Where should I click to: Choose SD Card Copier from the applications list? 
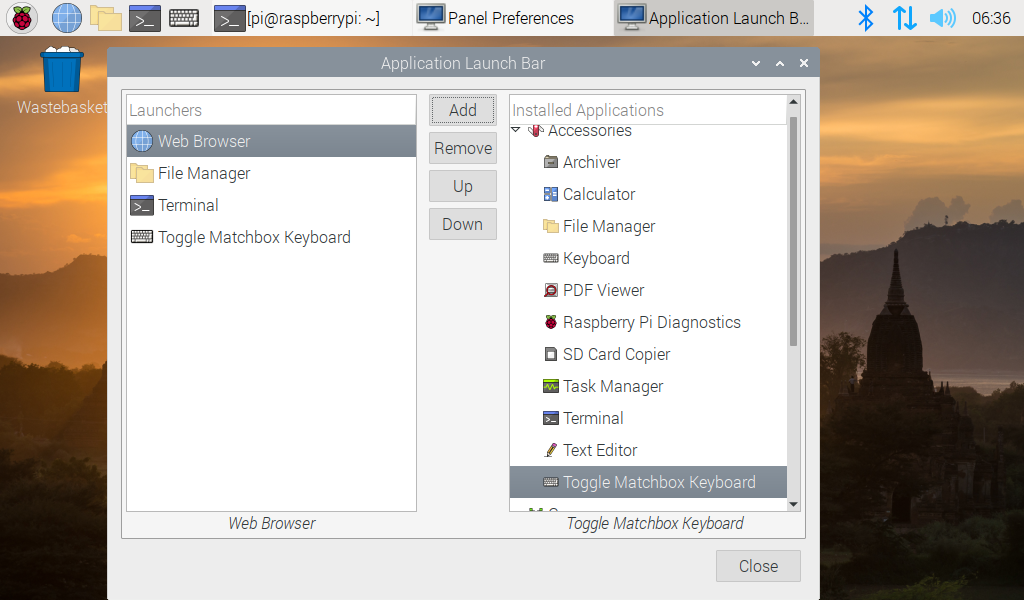[616, 354]
